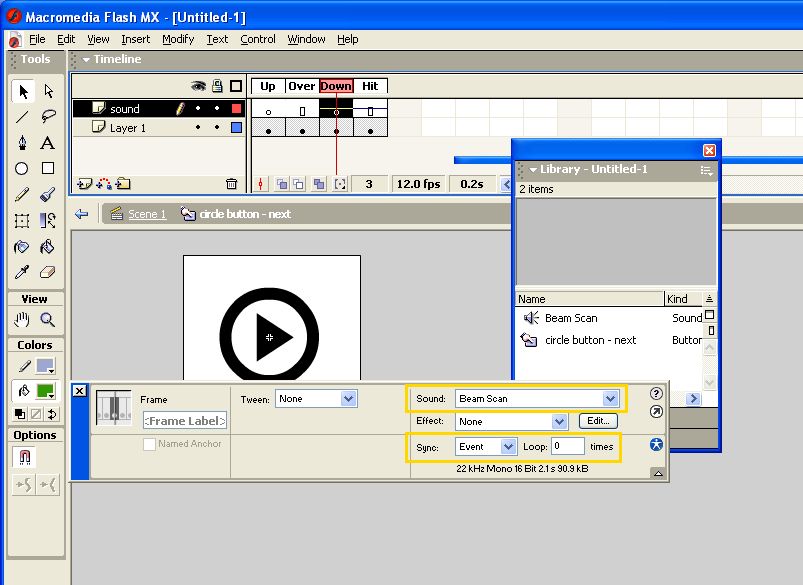This screenshot has height=585, width=803.
Task: Collapse Property inspector with bottom-right triangle
Action: [658, 473]
